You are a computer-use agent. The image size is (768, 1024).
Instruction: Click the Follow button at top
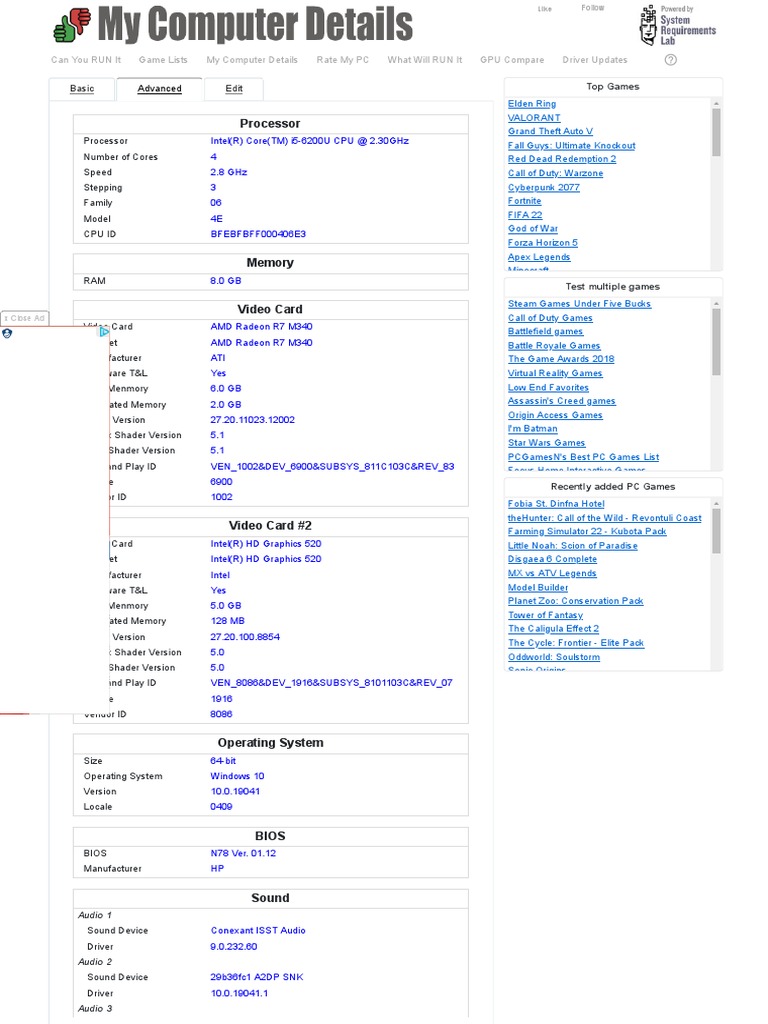(593, 8)
